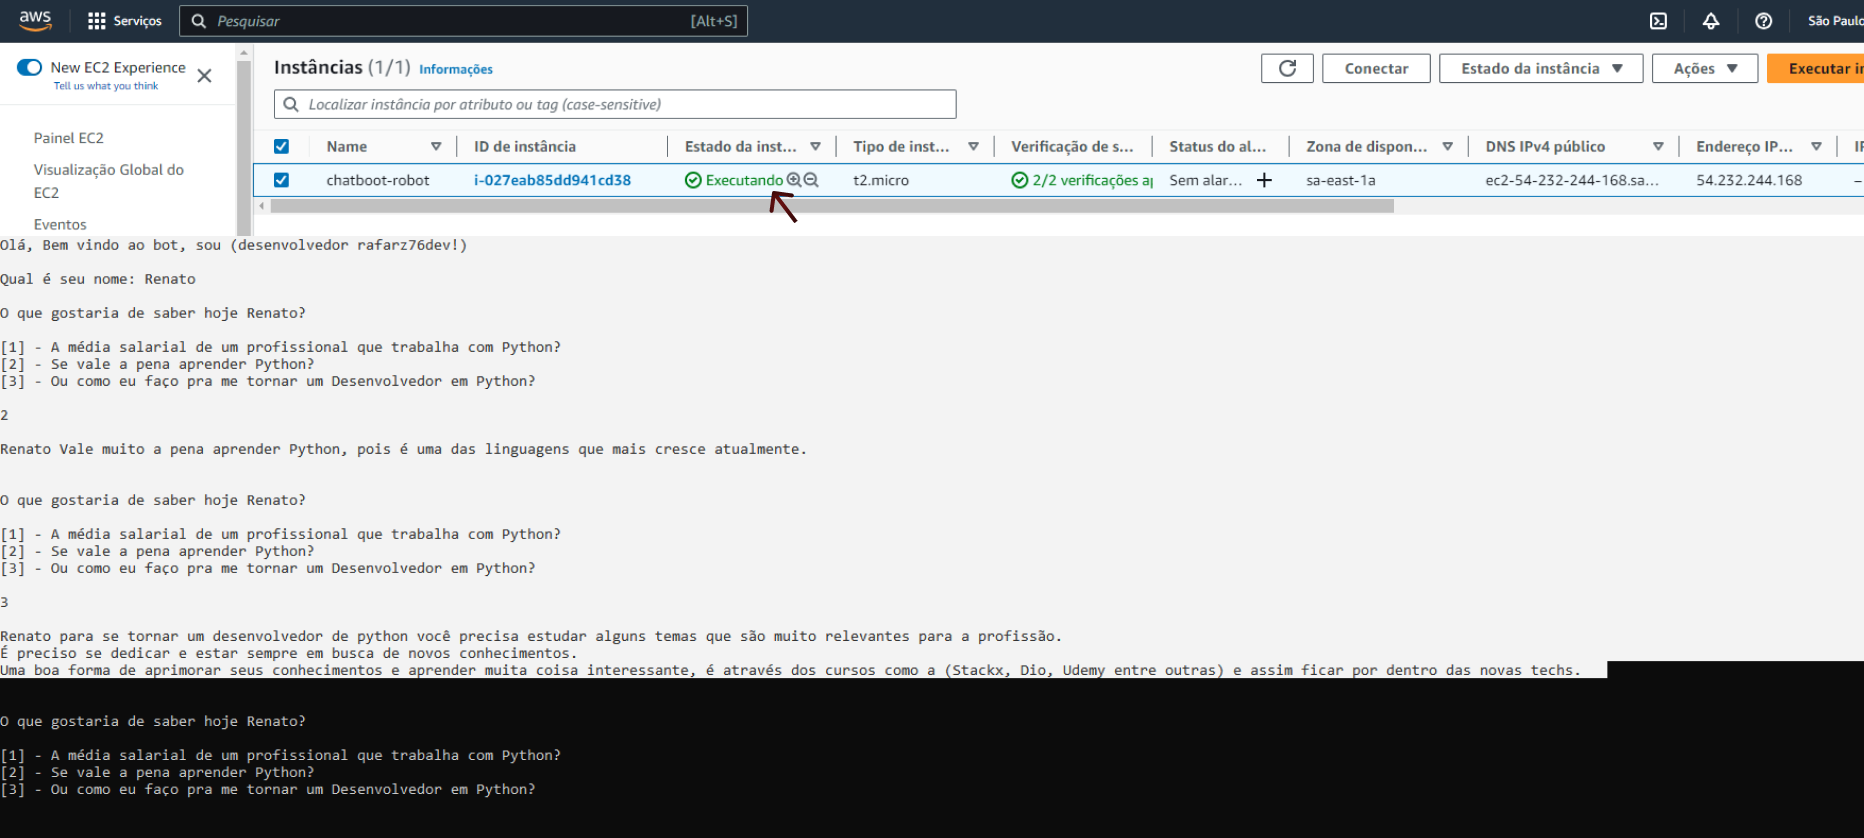
Task: Click the Executando status text
Action: pyautogui.click(x=744, y=180)
